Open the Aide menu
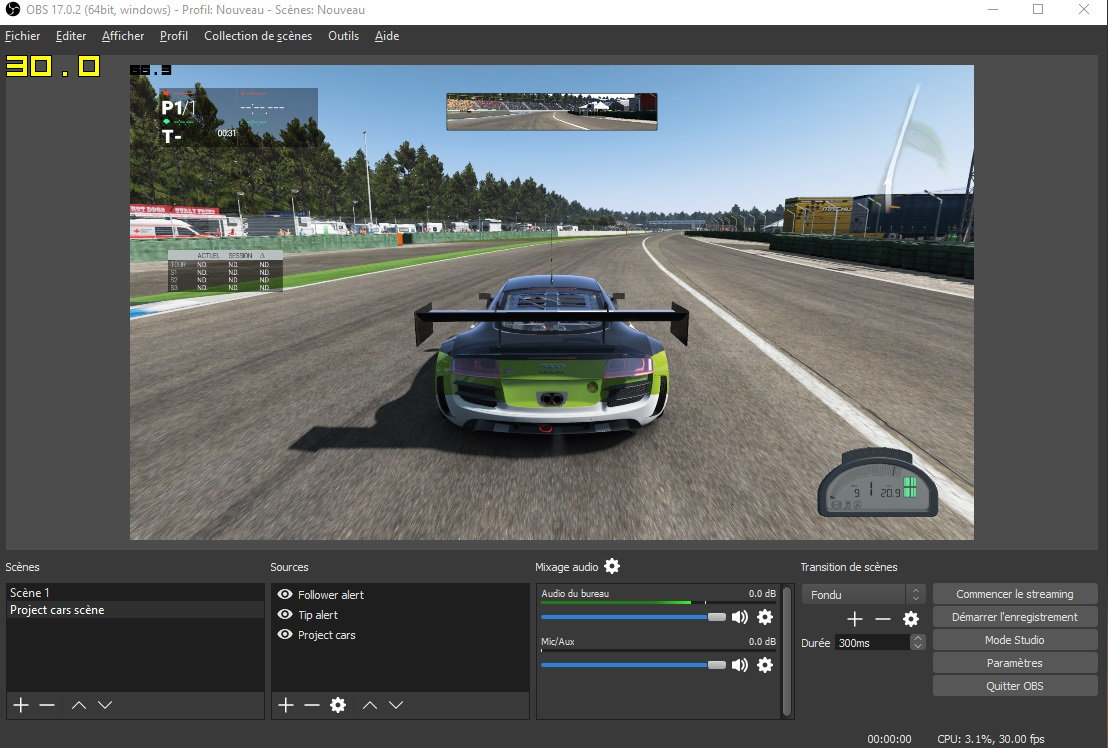 click(x=387, y=36)
